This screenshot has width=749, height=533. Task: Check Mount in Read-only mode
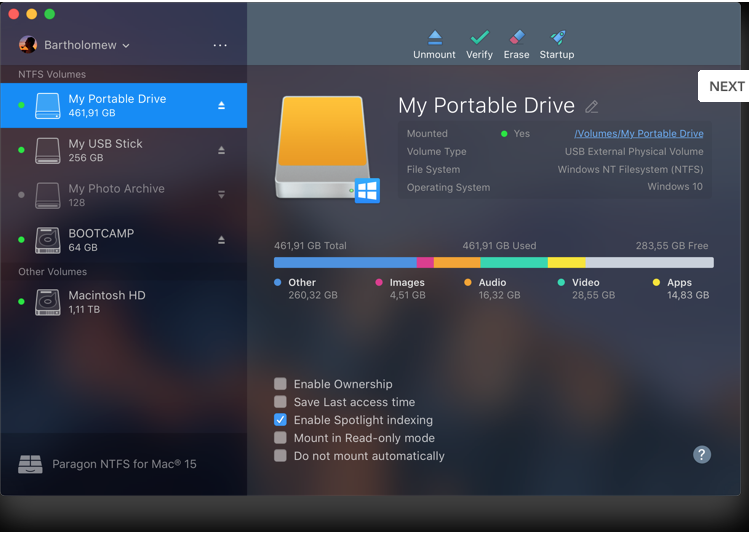pyautogui.click(x=280, y=437)
